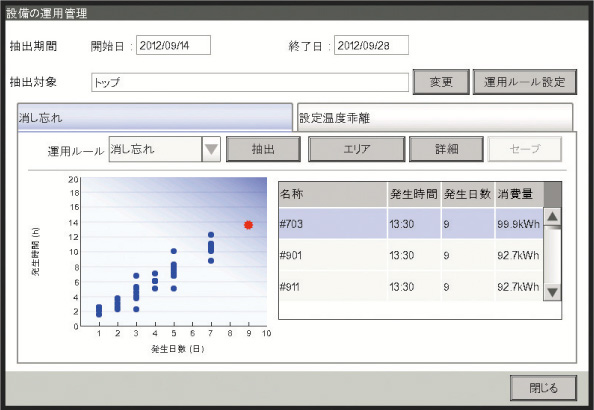Click the topmost blue dot at day 7

tap(211, 235)
